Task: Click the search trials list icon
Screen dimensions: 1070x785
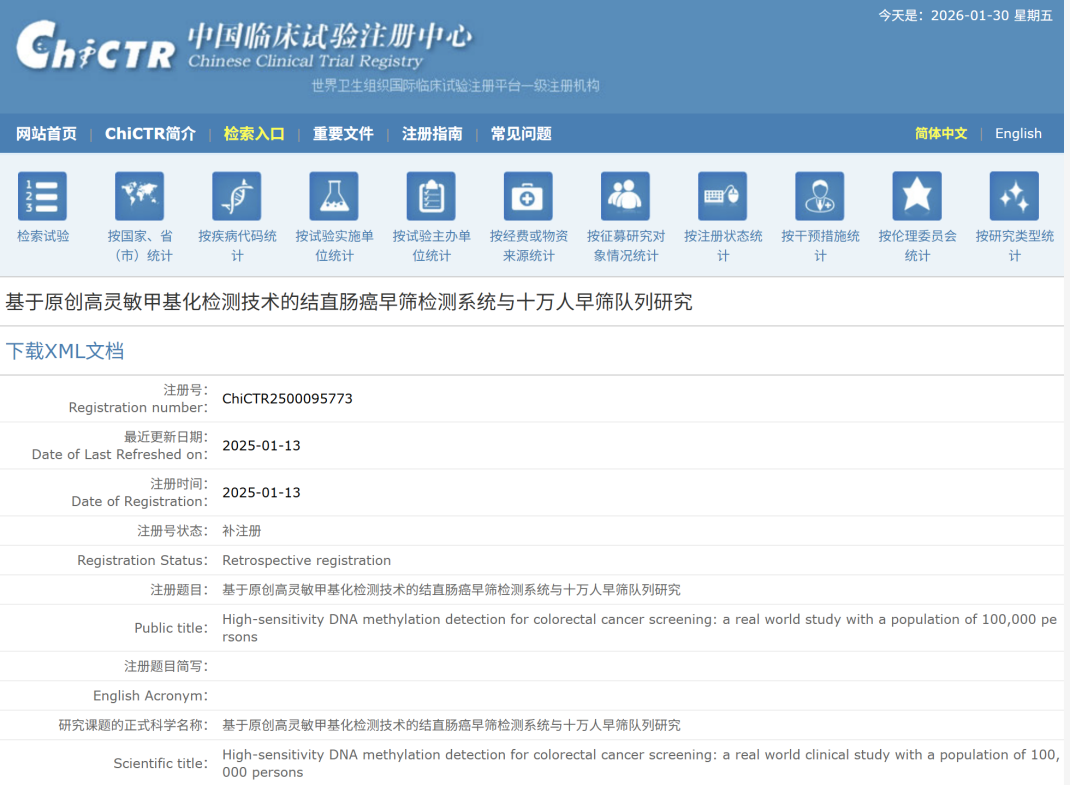Action: [x=43, y=196]
